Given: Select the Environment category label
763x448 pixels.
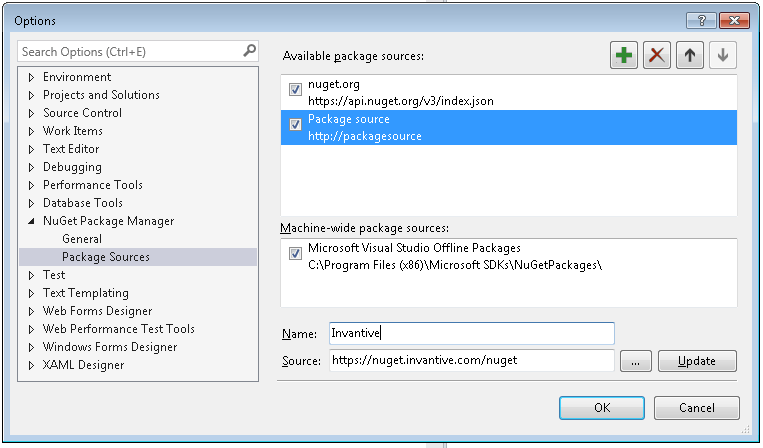Looking at the screenshot, I should click(x=77, y=77).
